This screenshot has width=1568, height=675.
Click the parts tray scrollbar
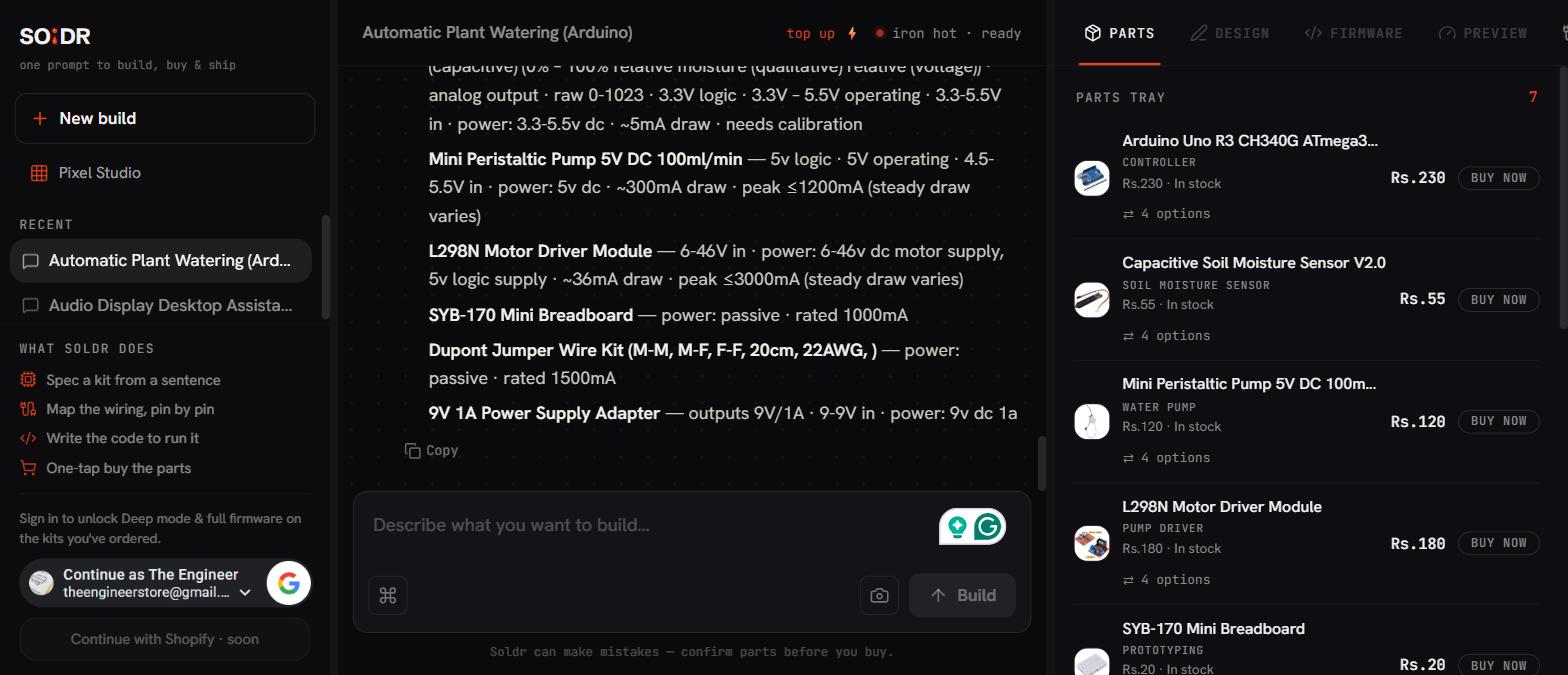(x=1563, y=198)
